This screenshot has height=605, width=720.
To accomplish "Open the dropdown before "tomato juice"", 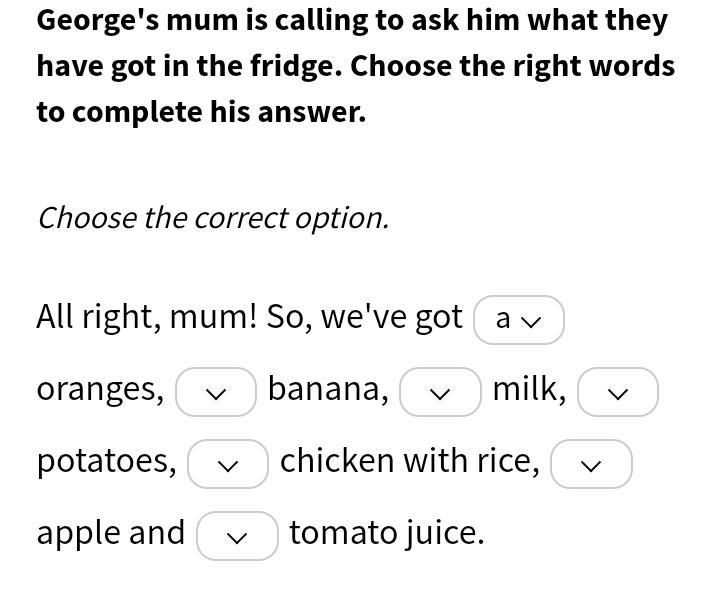I will (x=237, y=536).
